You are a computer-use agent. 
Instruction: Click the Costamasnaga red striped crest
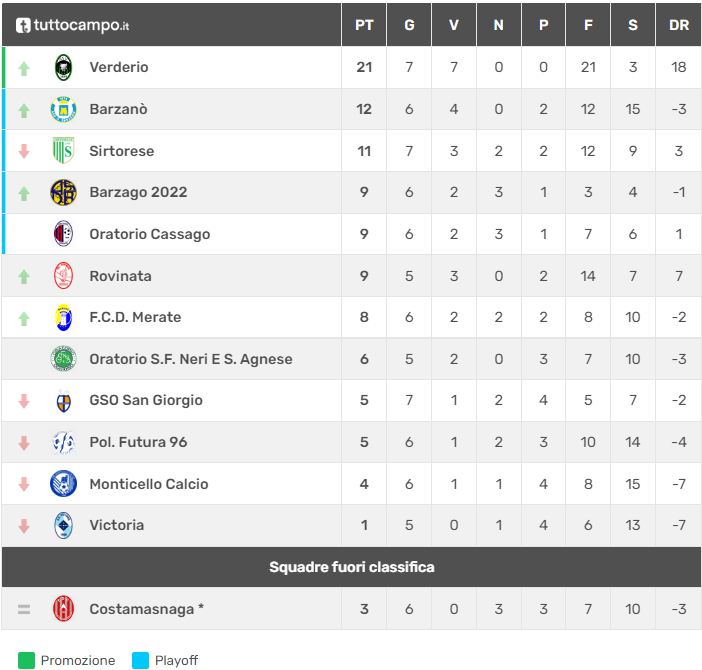point(63,608)
